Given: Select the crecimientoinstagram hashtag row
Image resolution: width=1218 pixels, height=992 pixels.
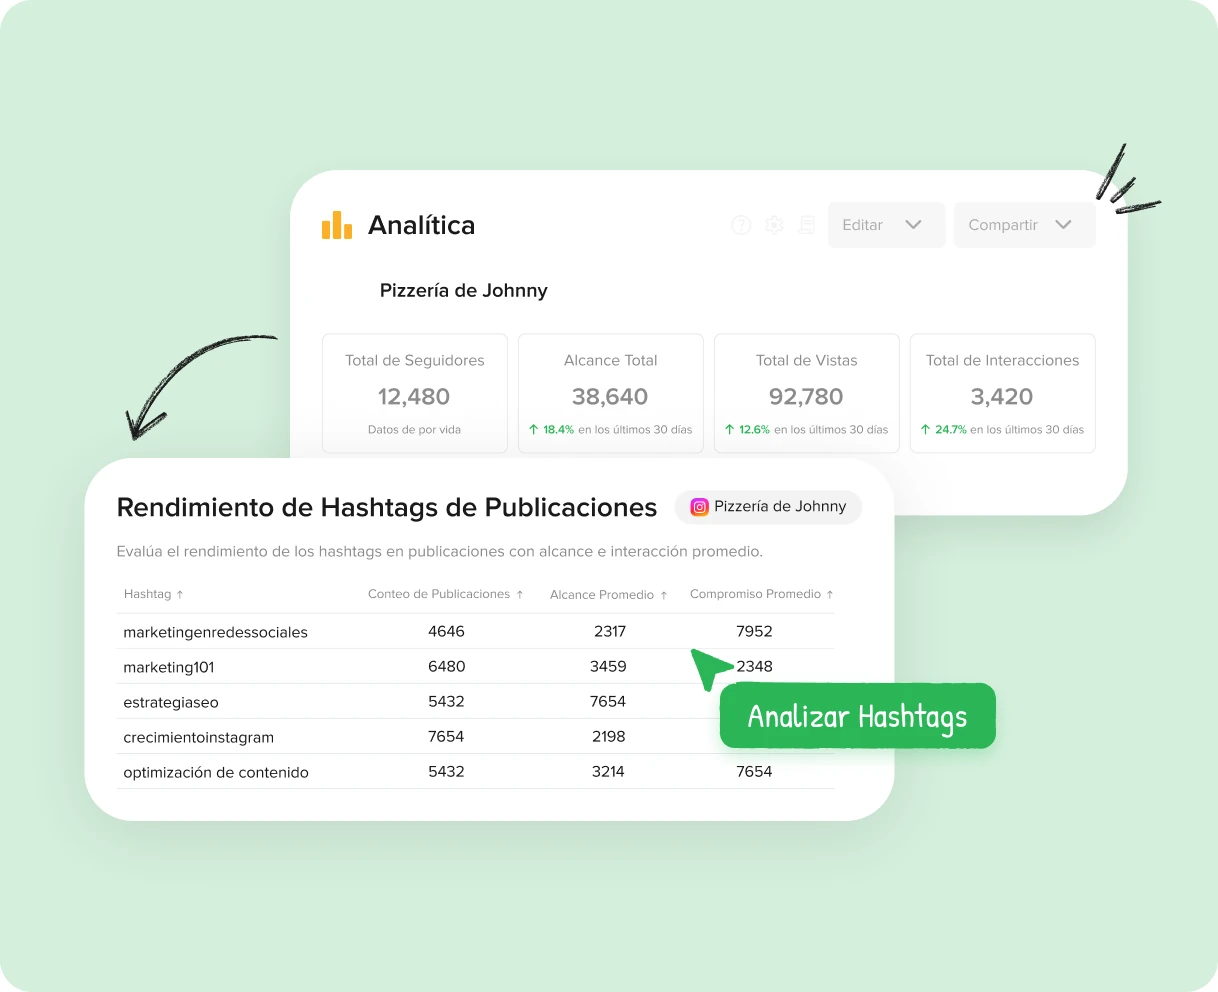Looking at the screenshot, I should (x=475, y=736).
